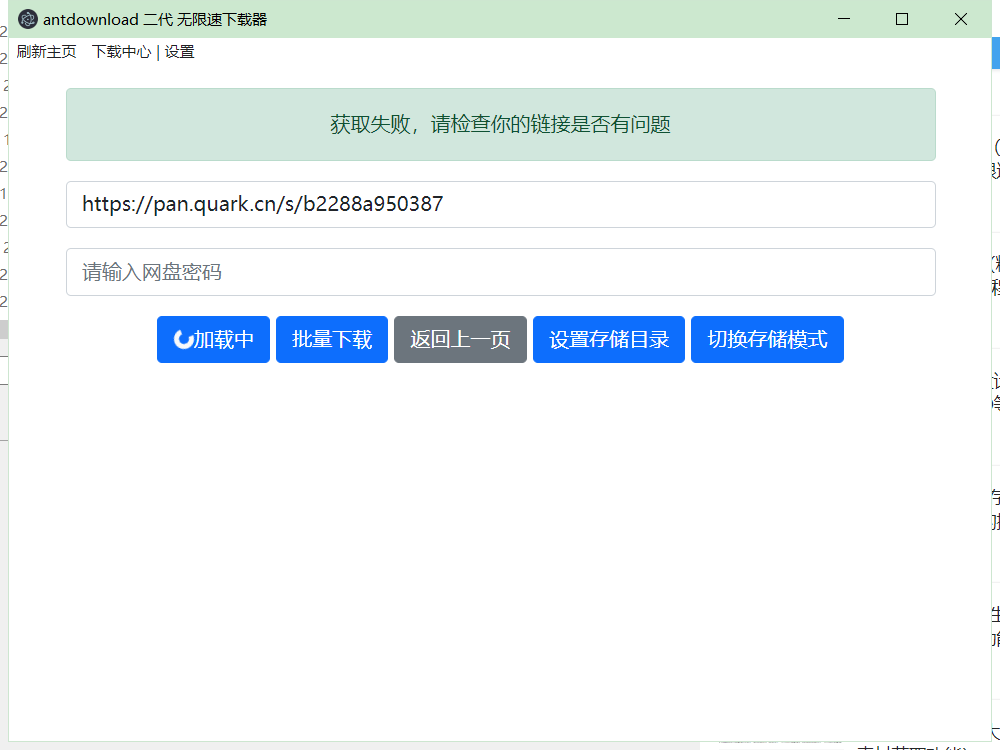Open the 刷新主页 menu item
1000x750 pixels.
pyautogui.click(x=47, y=52)
